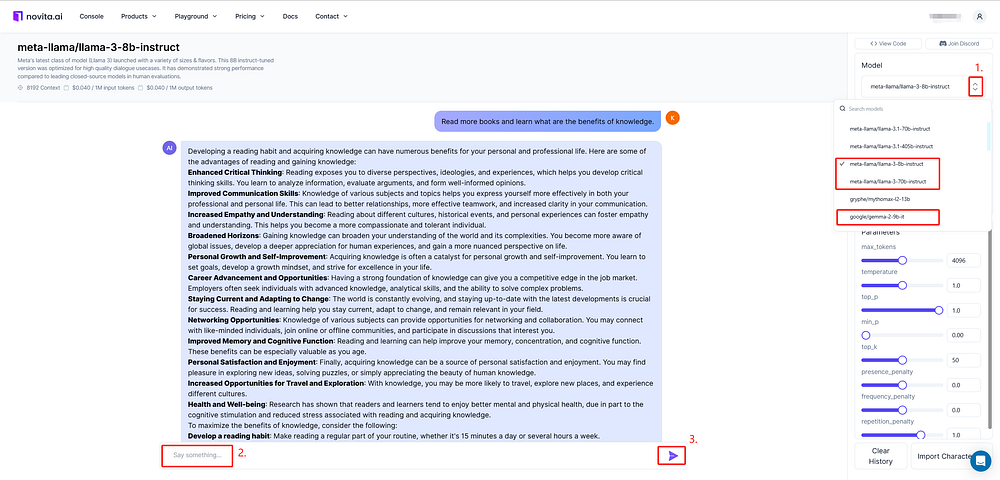Screen dimensions: 1000x480
Task: Click the temperature value field
Action: [x=964, y=285]
